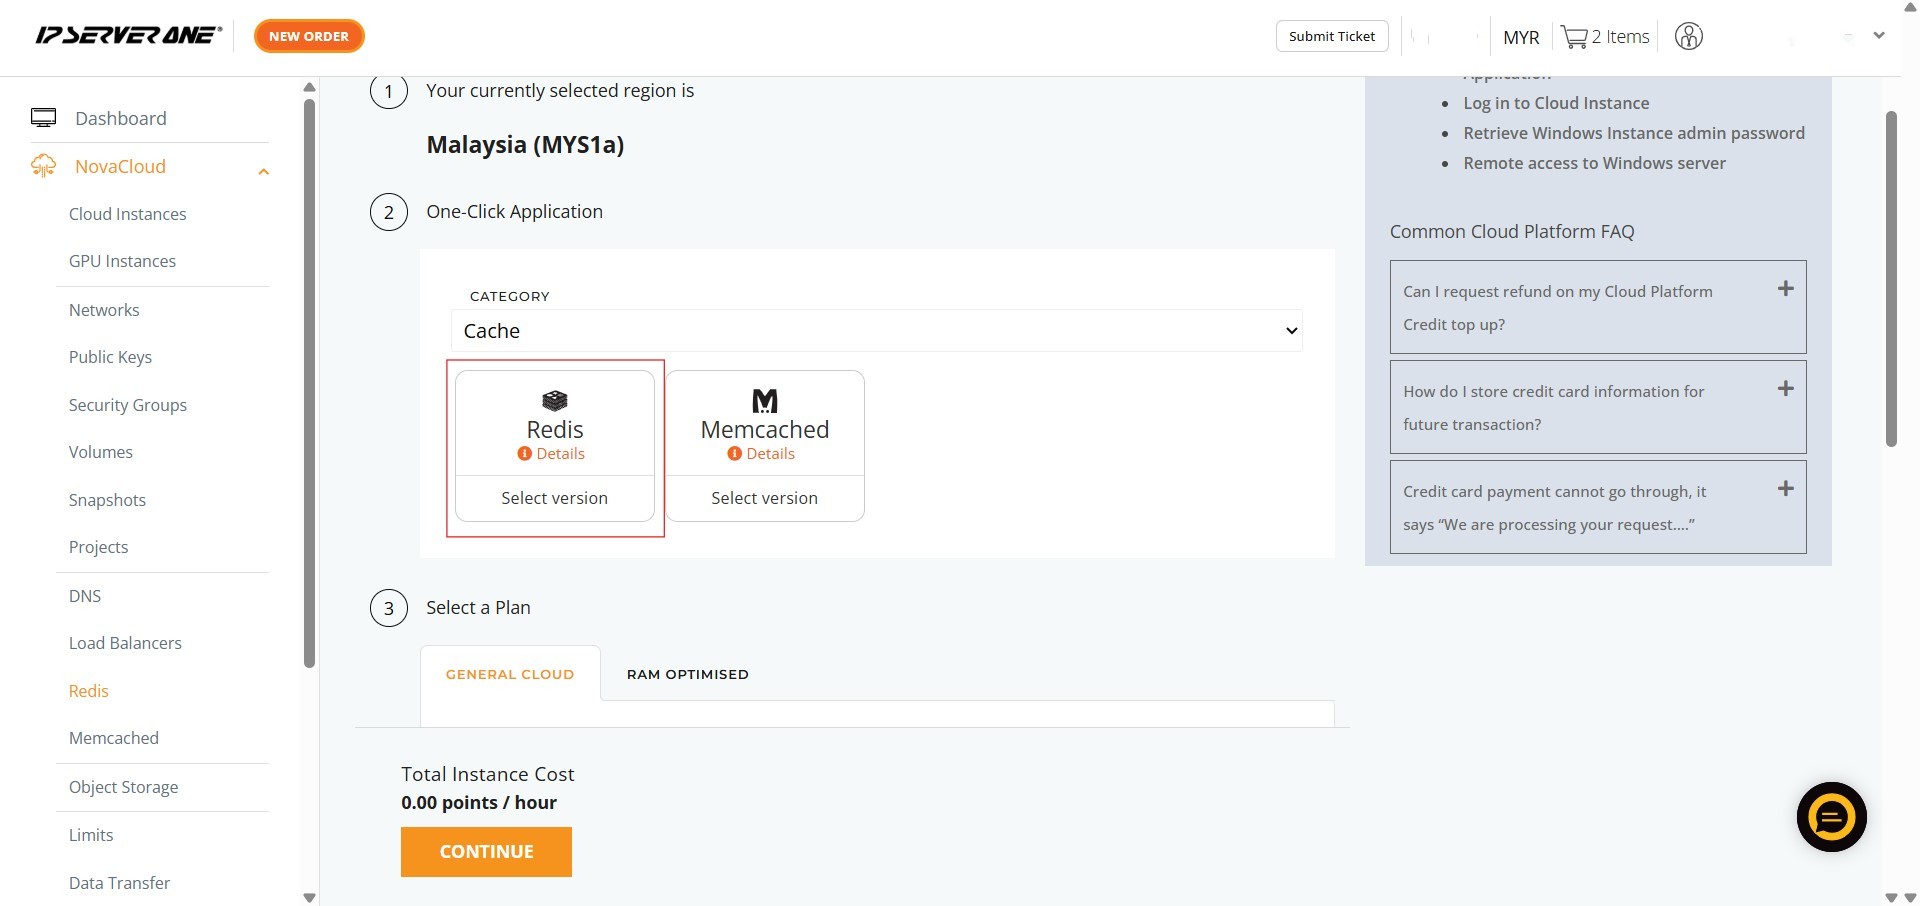Open the user profile avatar icon
Image resolution: width=1920 pixels, height=906 pixels.
click(x=1688, y=37)
